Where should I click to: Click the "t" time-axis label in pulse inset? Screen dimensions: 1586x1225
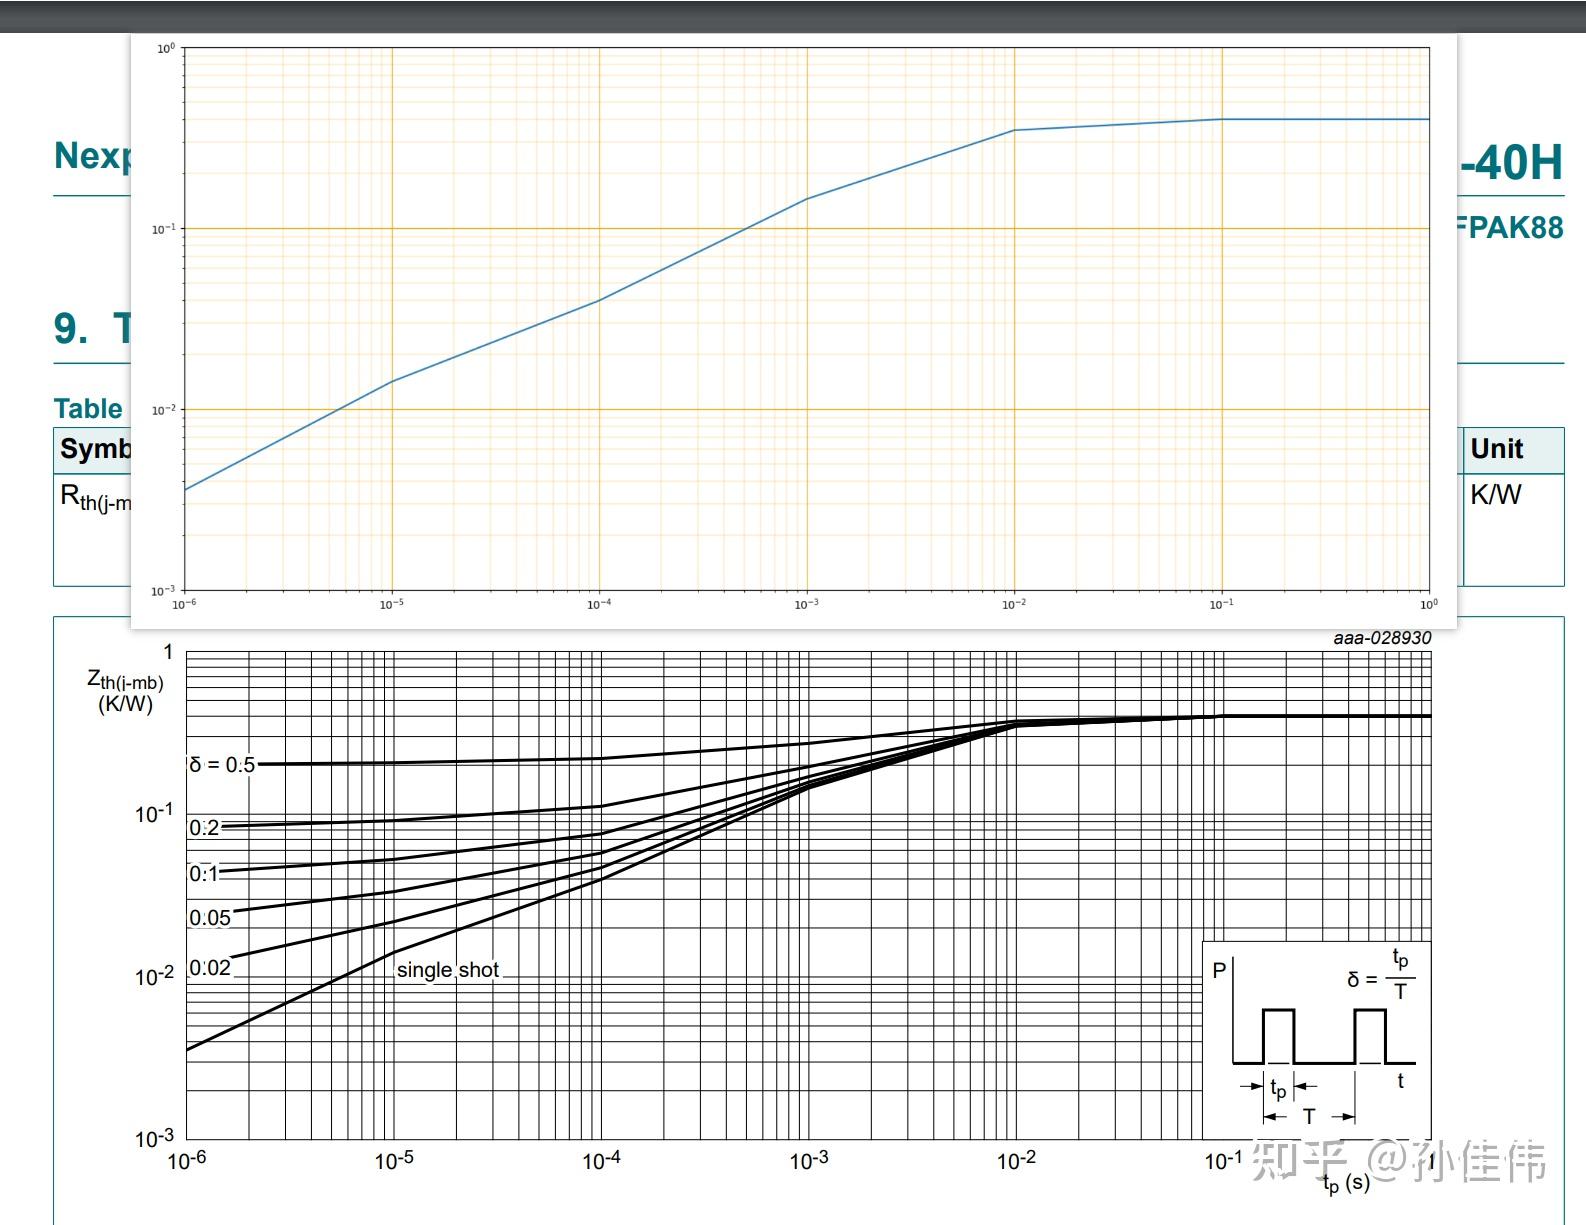coord(1400,1081)
